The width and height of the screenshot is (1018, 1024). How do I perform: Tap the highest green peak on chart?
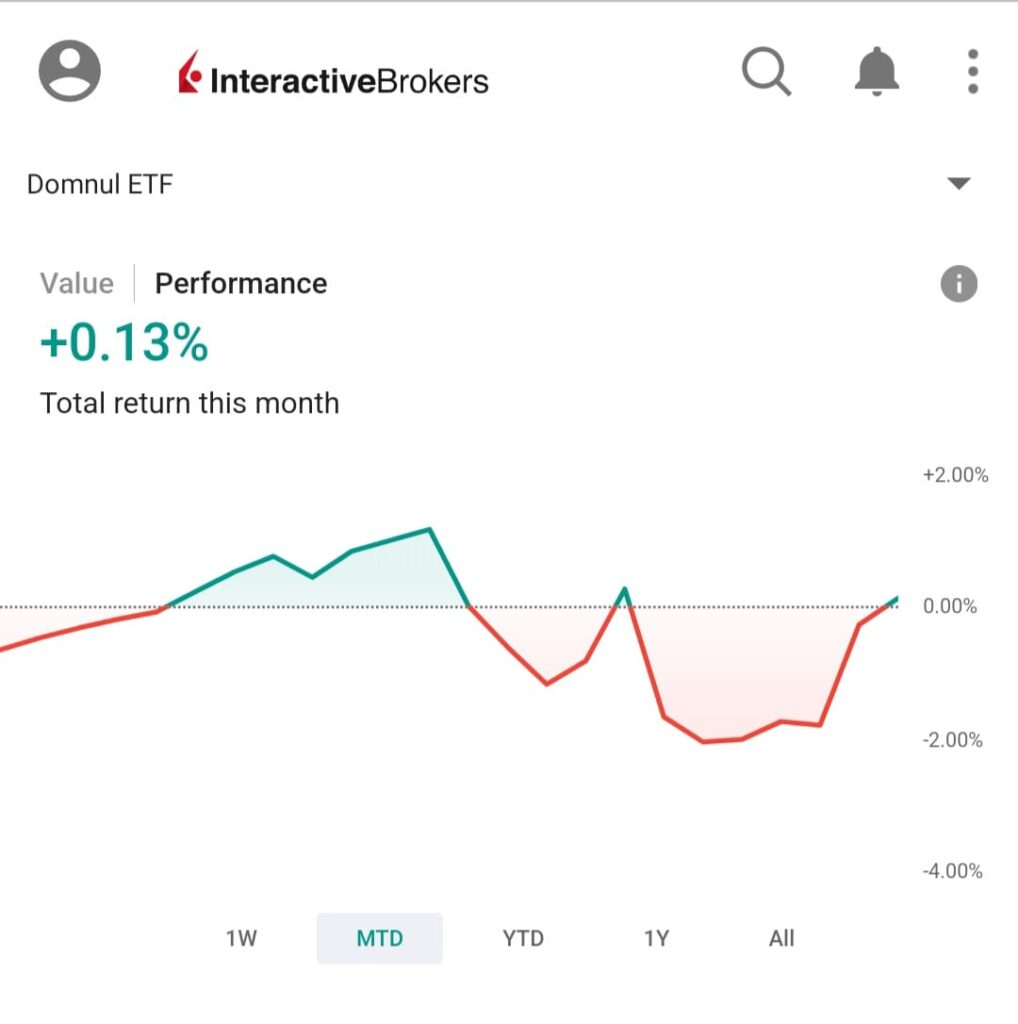pyautogui.click(x=429, y=529)
